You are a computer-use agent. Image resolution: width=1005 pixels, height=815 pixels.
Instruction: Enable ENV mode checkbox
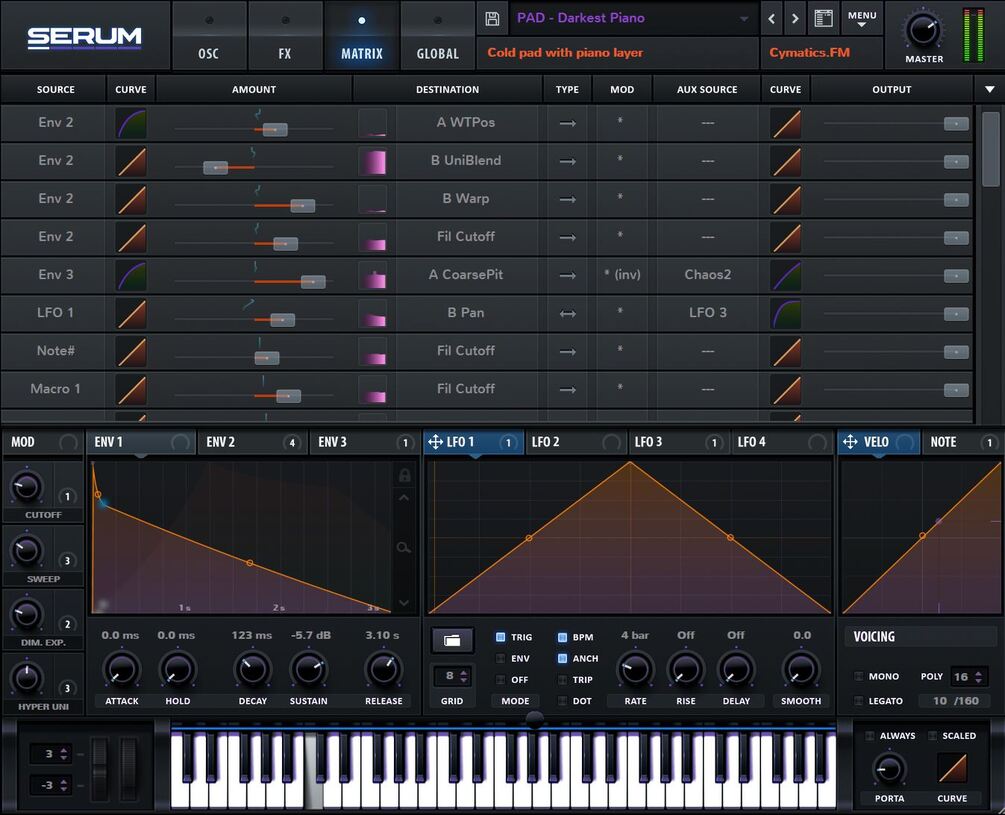click(501, 658)
